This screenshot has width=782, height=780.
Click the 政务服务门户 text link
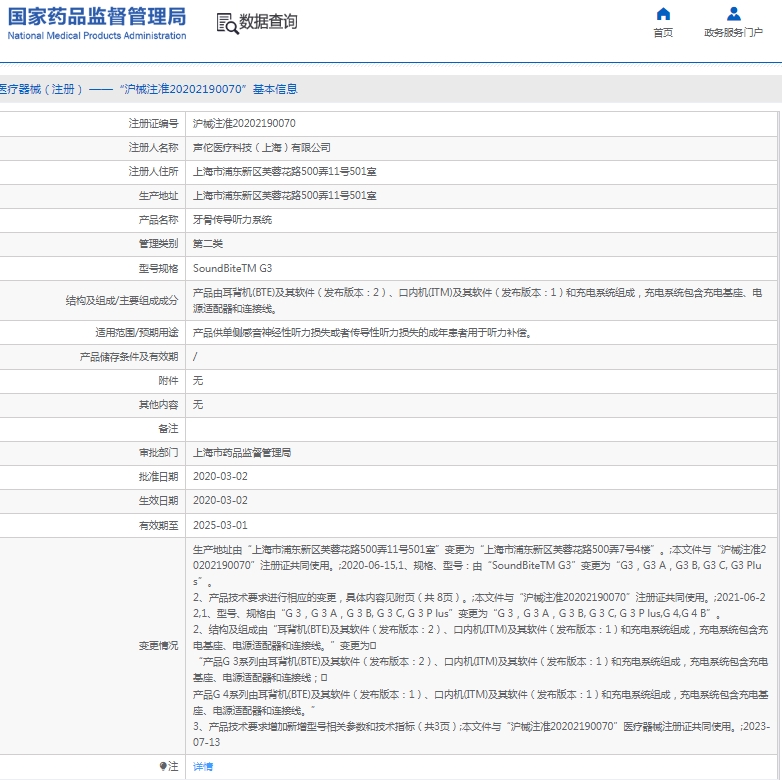click(x=733, y=33)
